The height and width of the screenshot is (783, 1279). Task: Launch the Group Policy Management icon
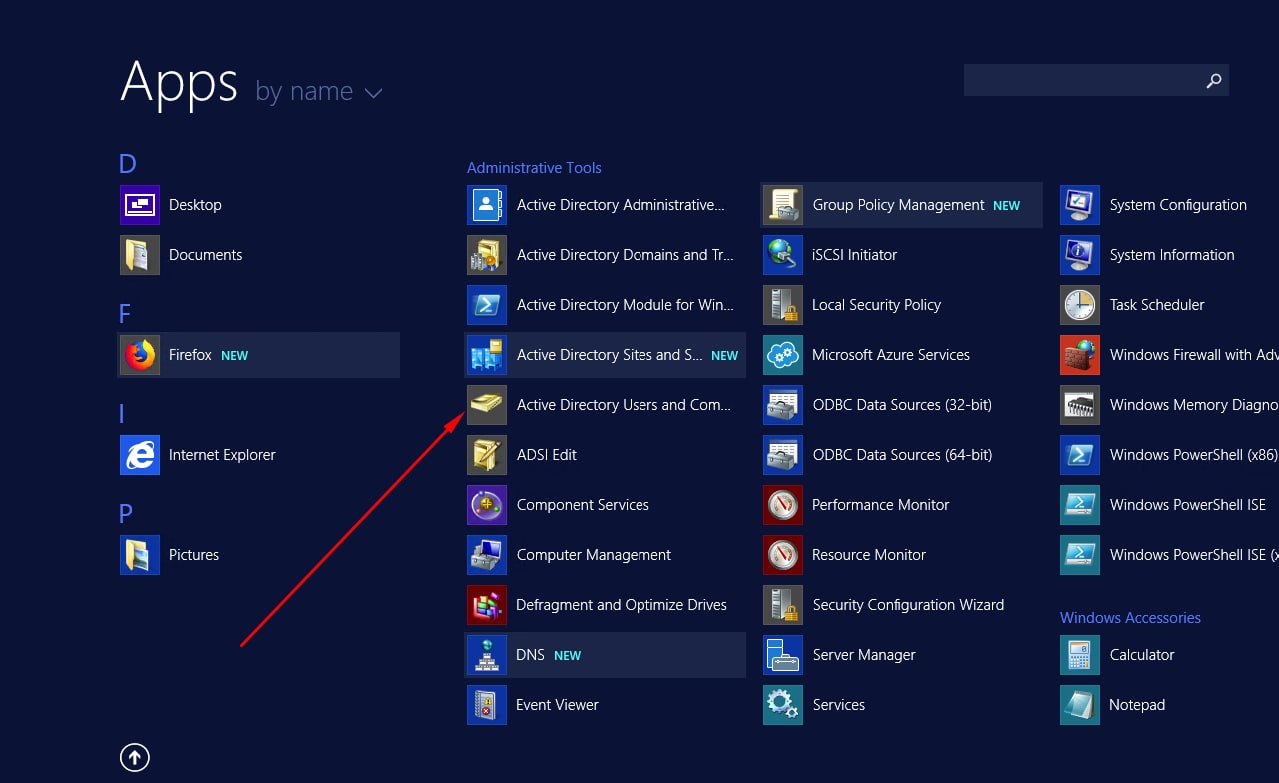pos(783,205)
